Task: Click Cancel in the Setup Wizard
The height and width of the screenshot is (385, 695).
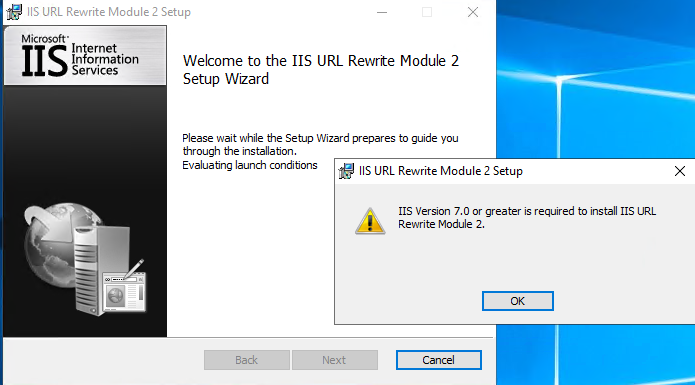Action: click(438, 360)
